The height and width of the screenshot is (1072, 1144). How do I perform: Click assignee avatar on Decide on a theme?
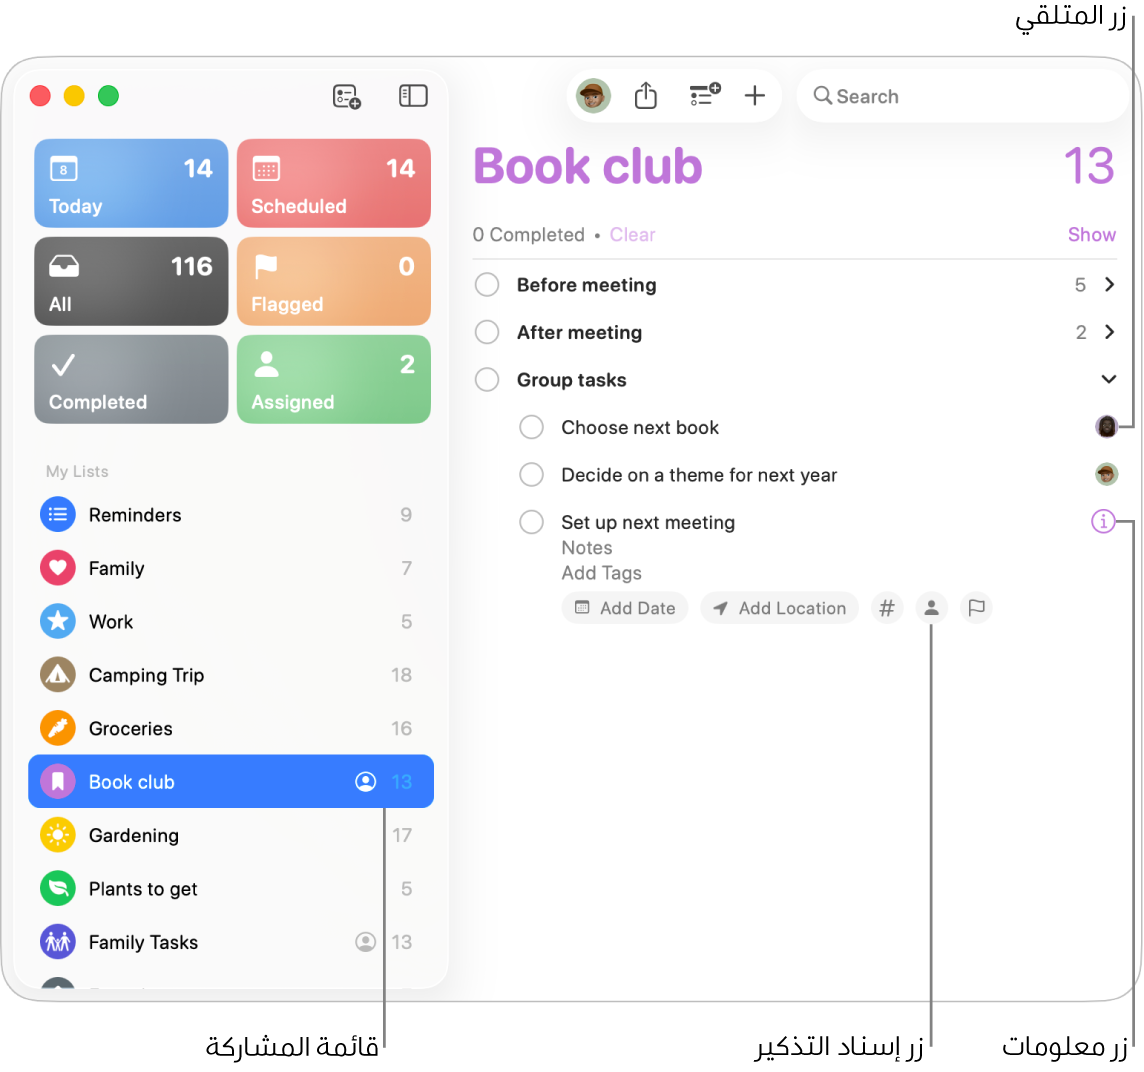tap(1106, 474)
